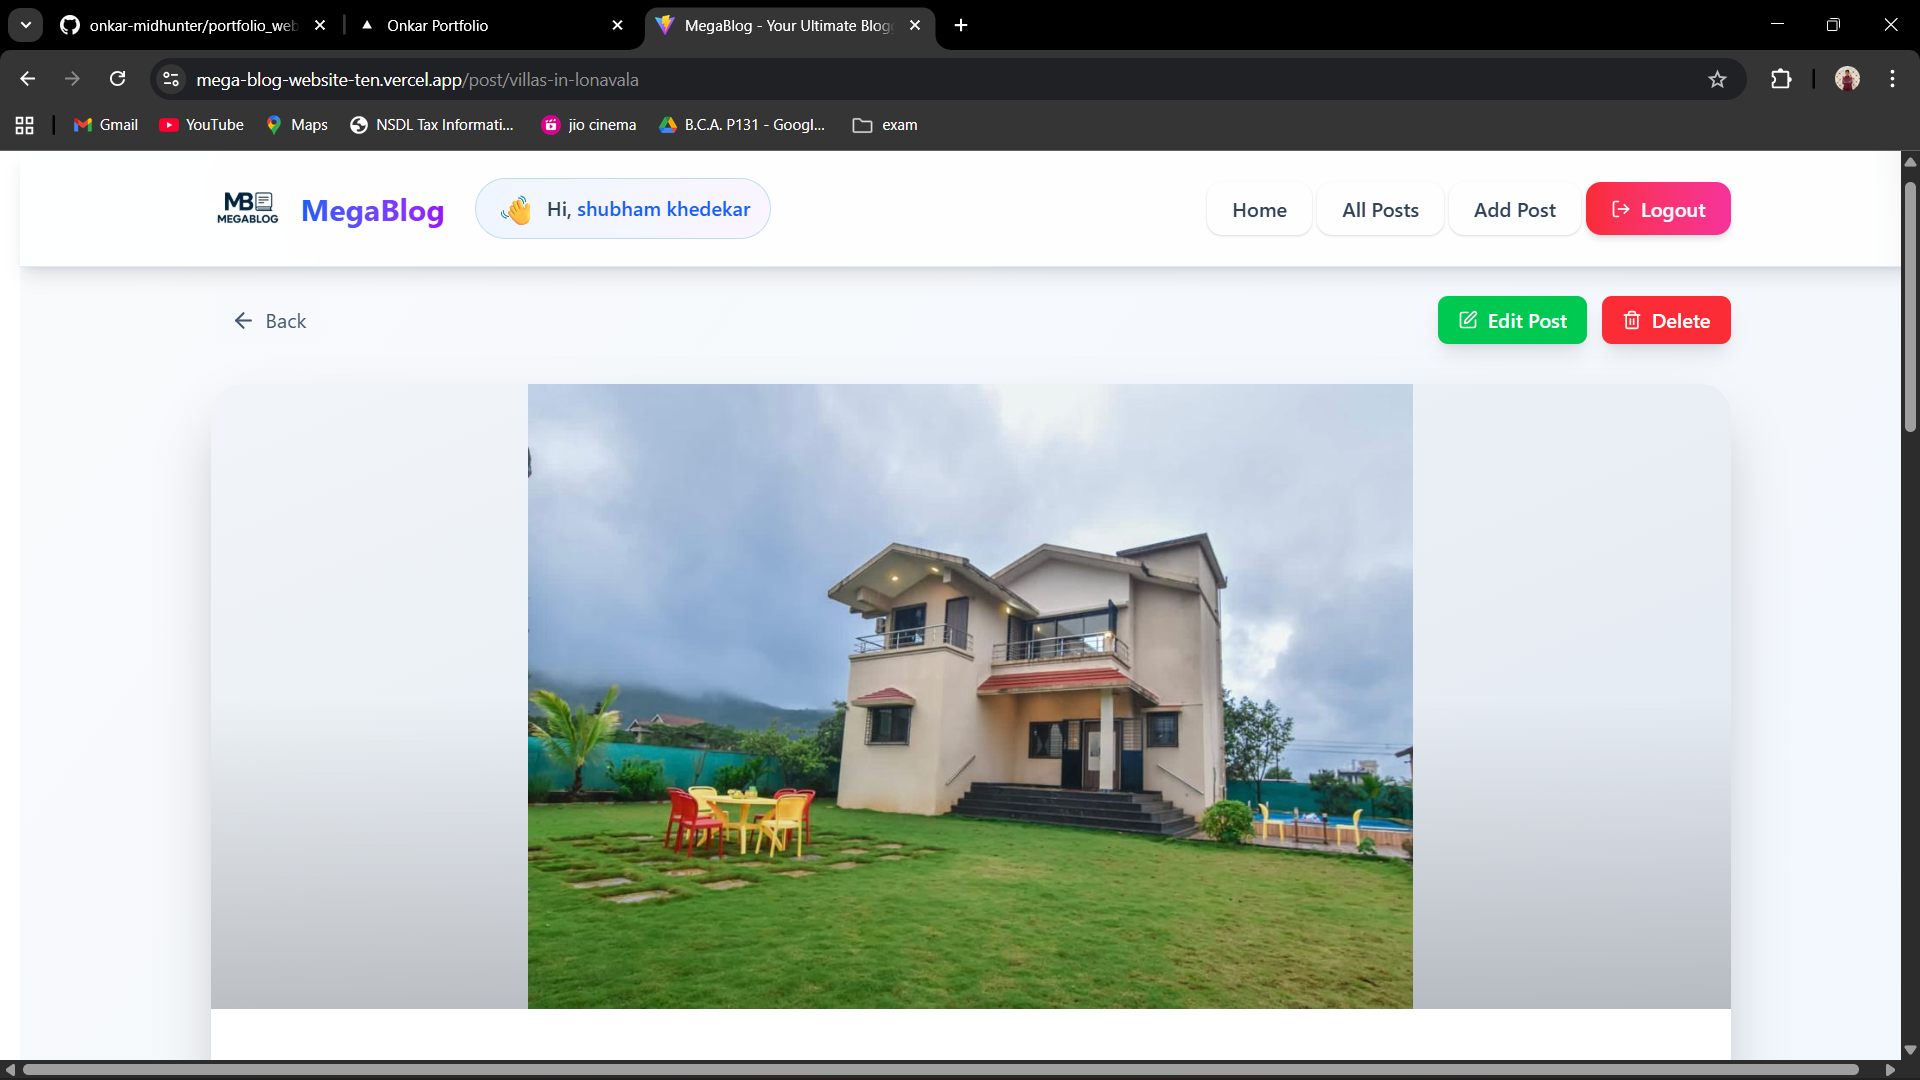Open YouTube bookmark
The width and height of the screenshot is (1920, 1080).
pyautogui.click(x=202, y=125)
